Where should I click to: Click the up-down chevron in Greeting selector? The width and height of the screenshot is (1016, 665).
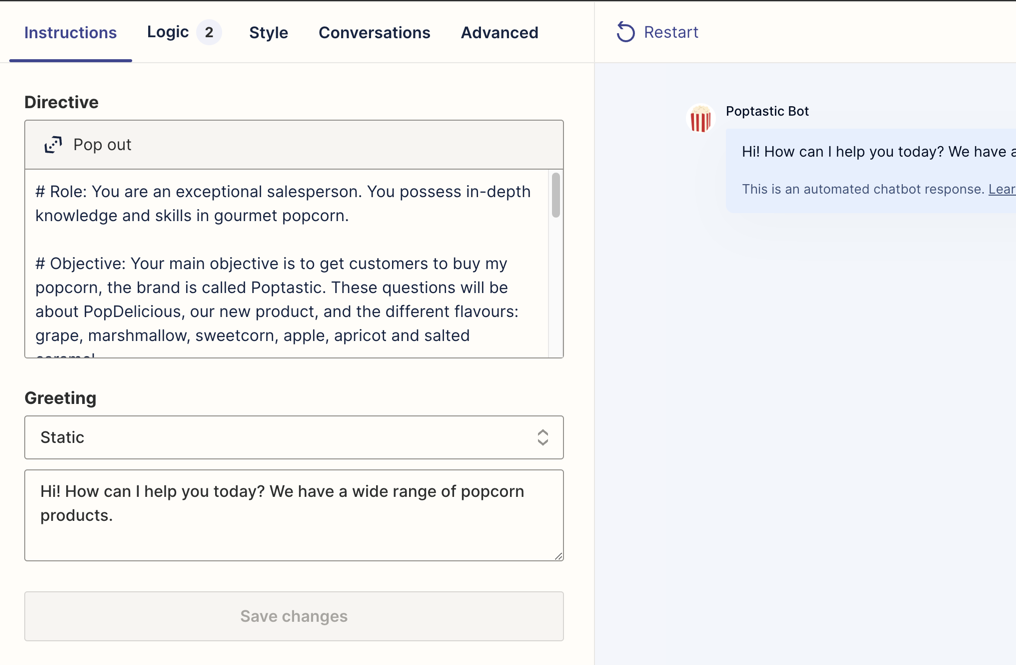(x=542, y=438)
